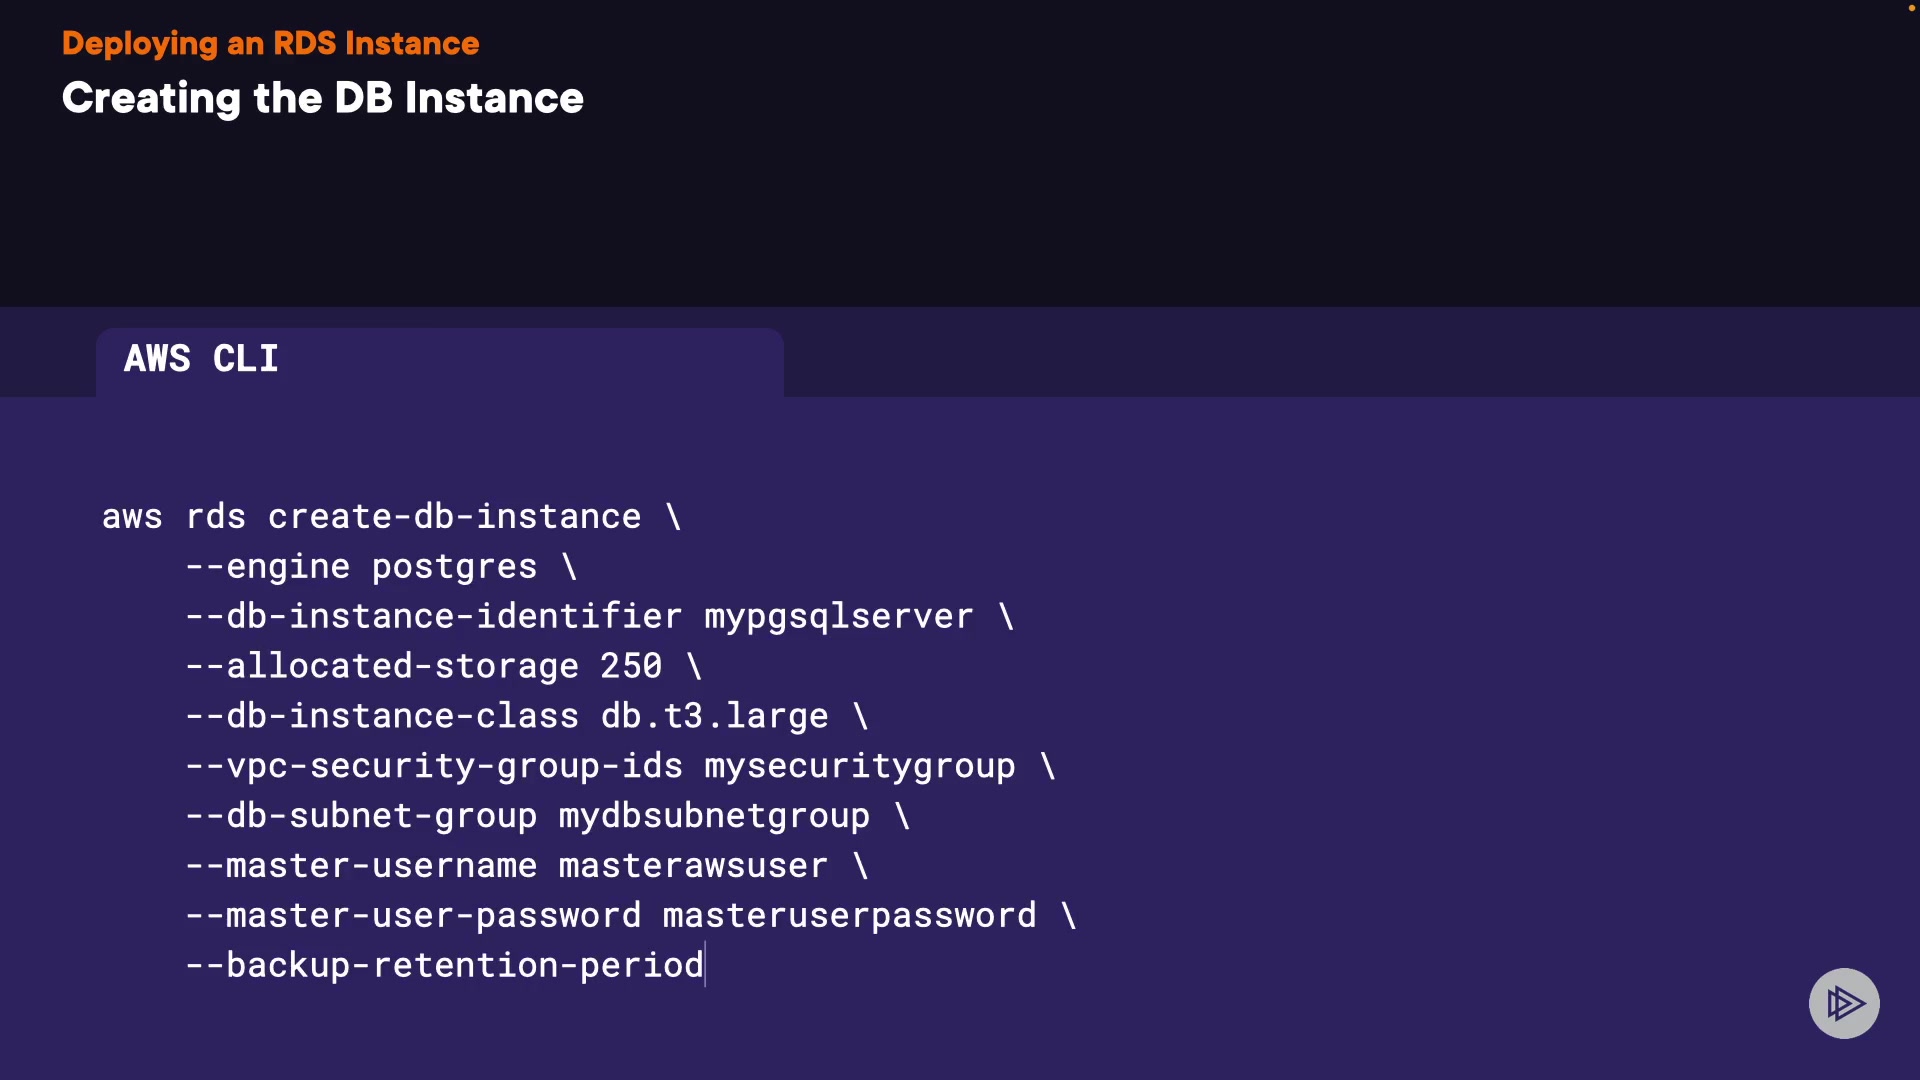1920x1080 pixels.
Task: Click the 'Creating the DB Instance' title
Action: (322, 98)
